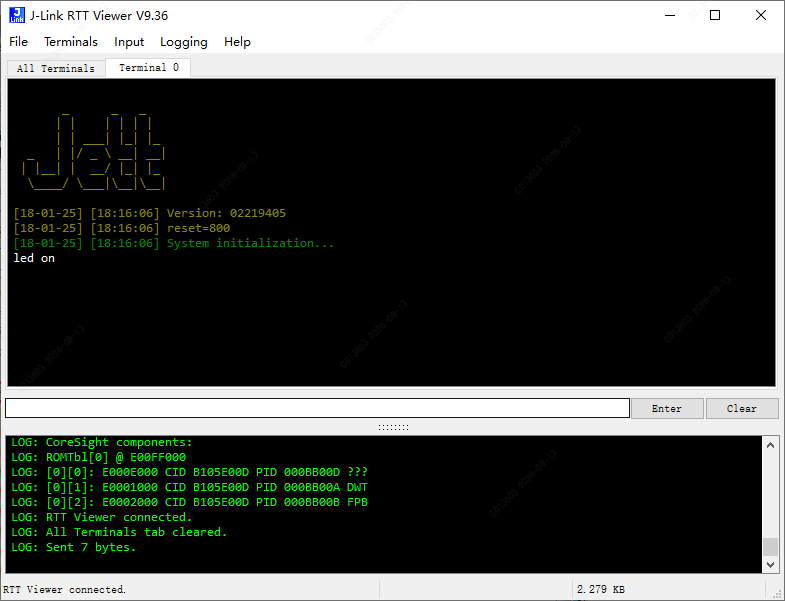The height and width of the screenshot is (601, 785).
Task: Click the 'led on' output line
Action: 34,258
